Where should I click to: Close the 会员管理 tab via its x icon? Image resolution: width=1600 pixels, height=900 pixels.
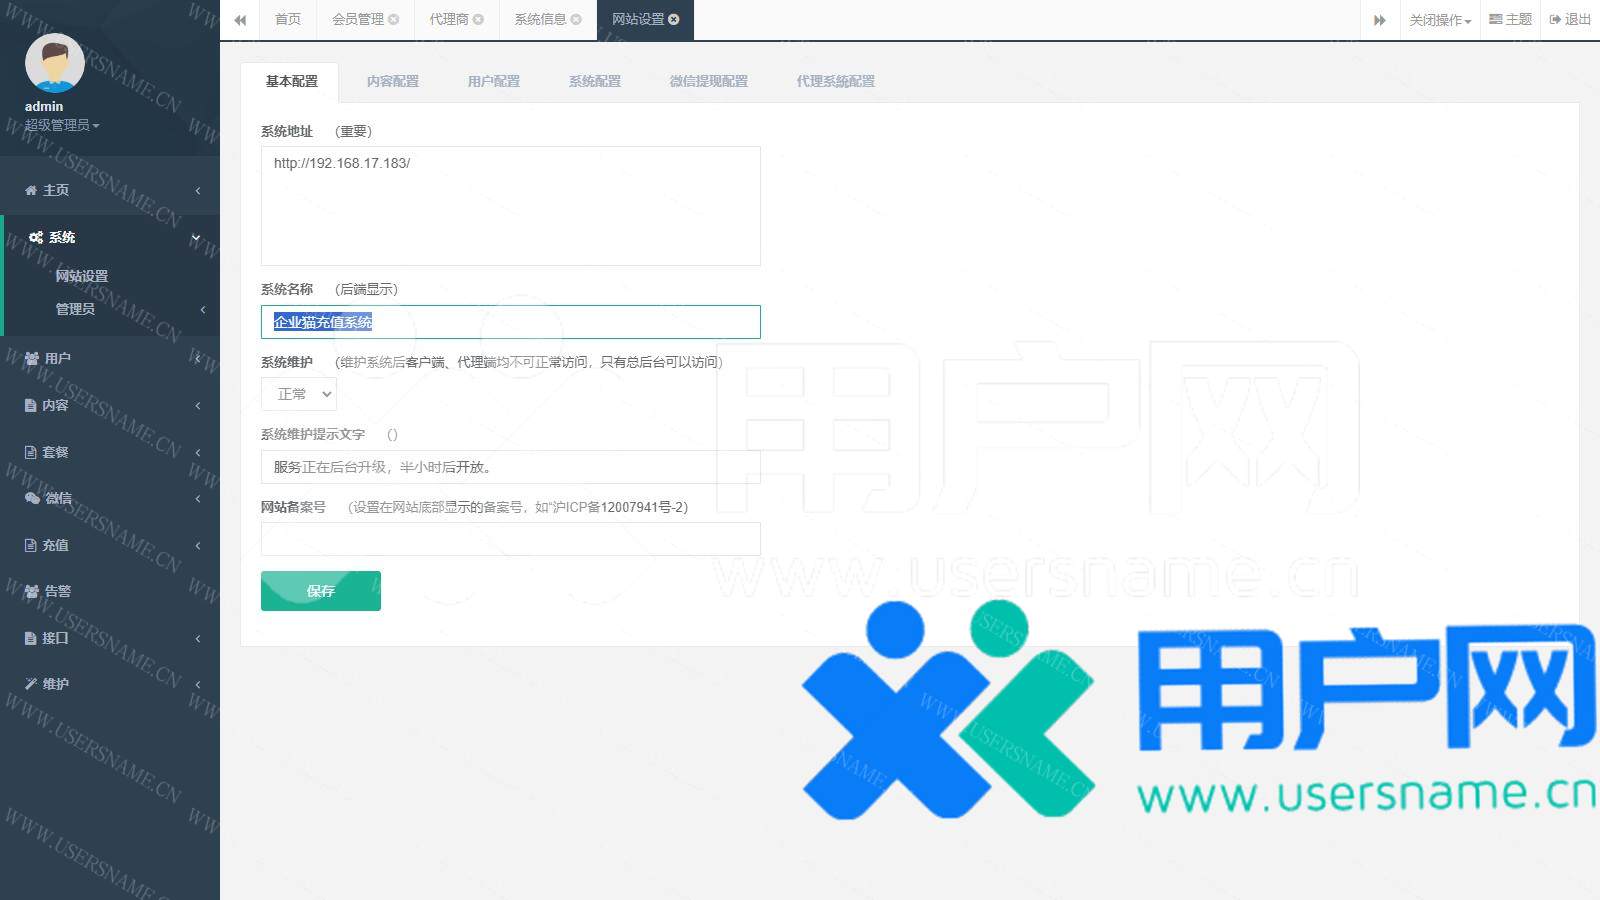coord(394,19)
